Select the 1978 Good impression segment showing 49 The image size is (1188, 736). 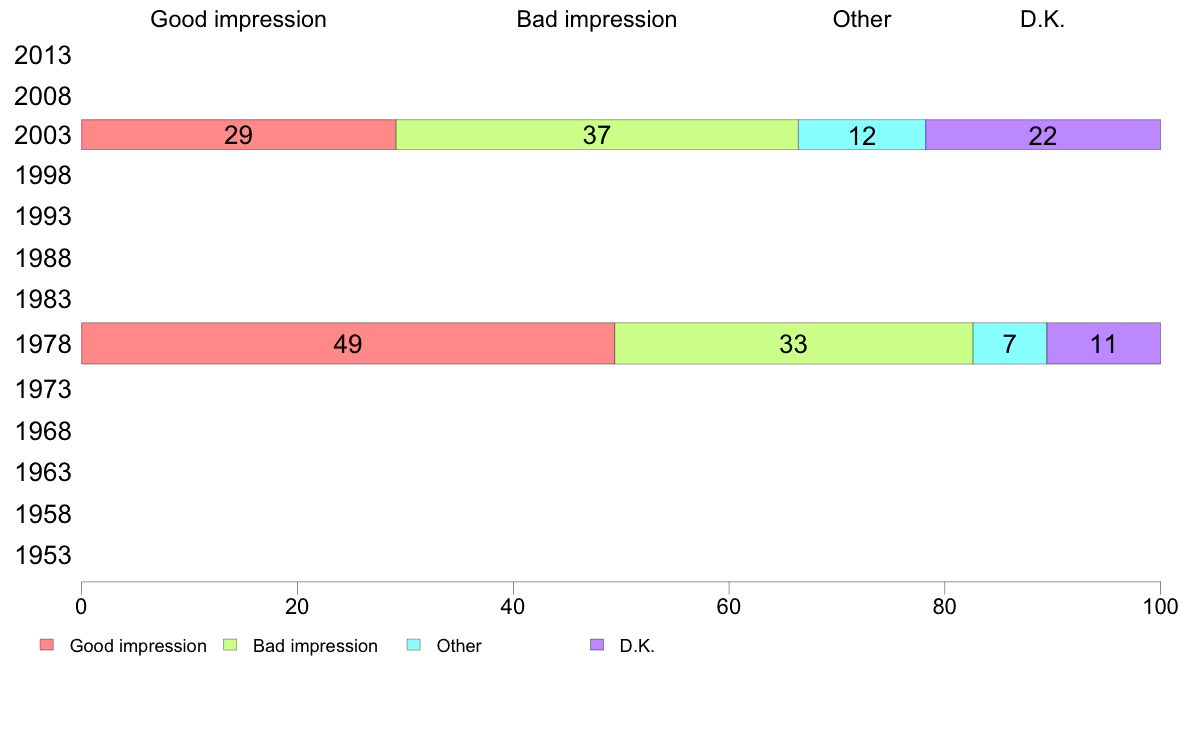347,343
